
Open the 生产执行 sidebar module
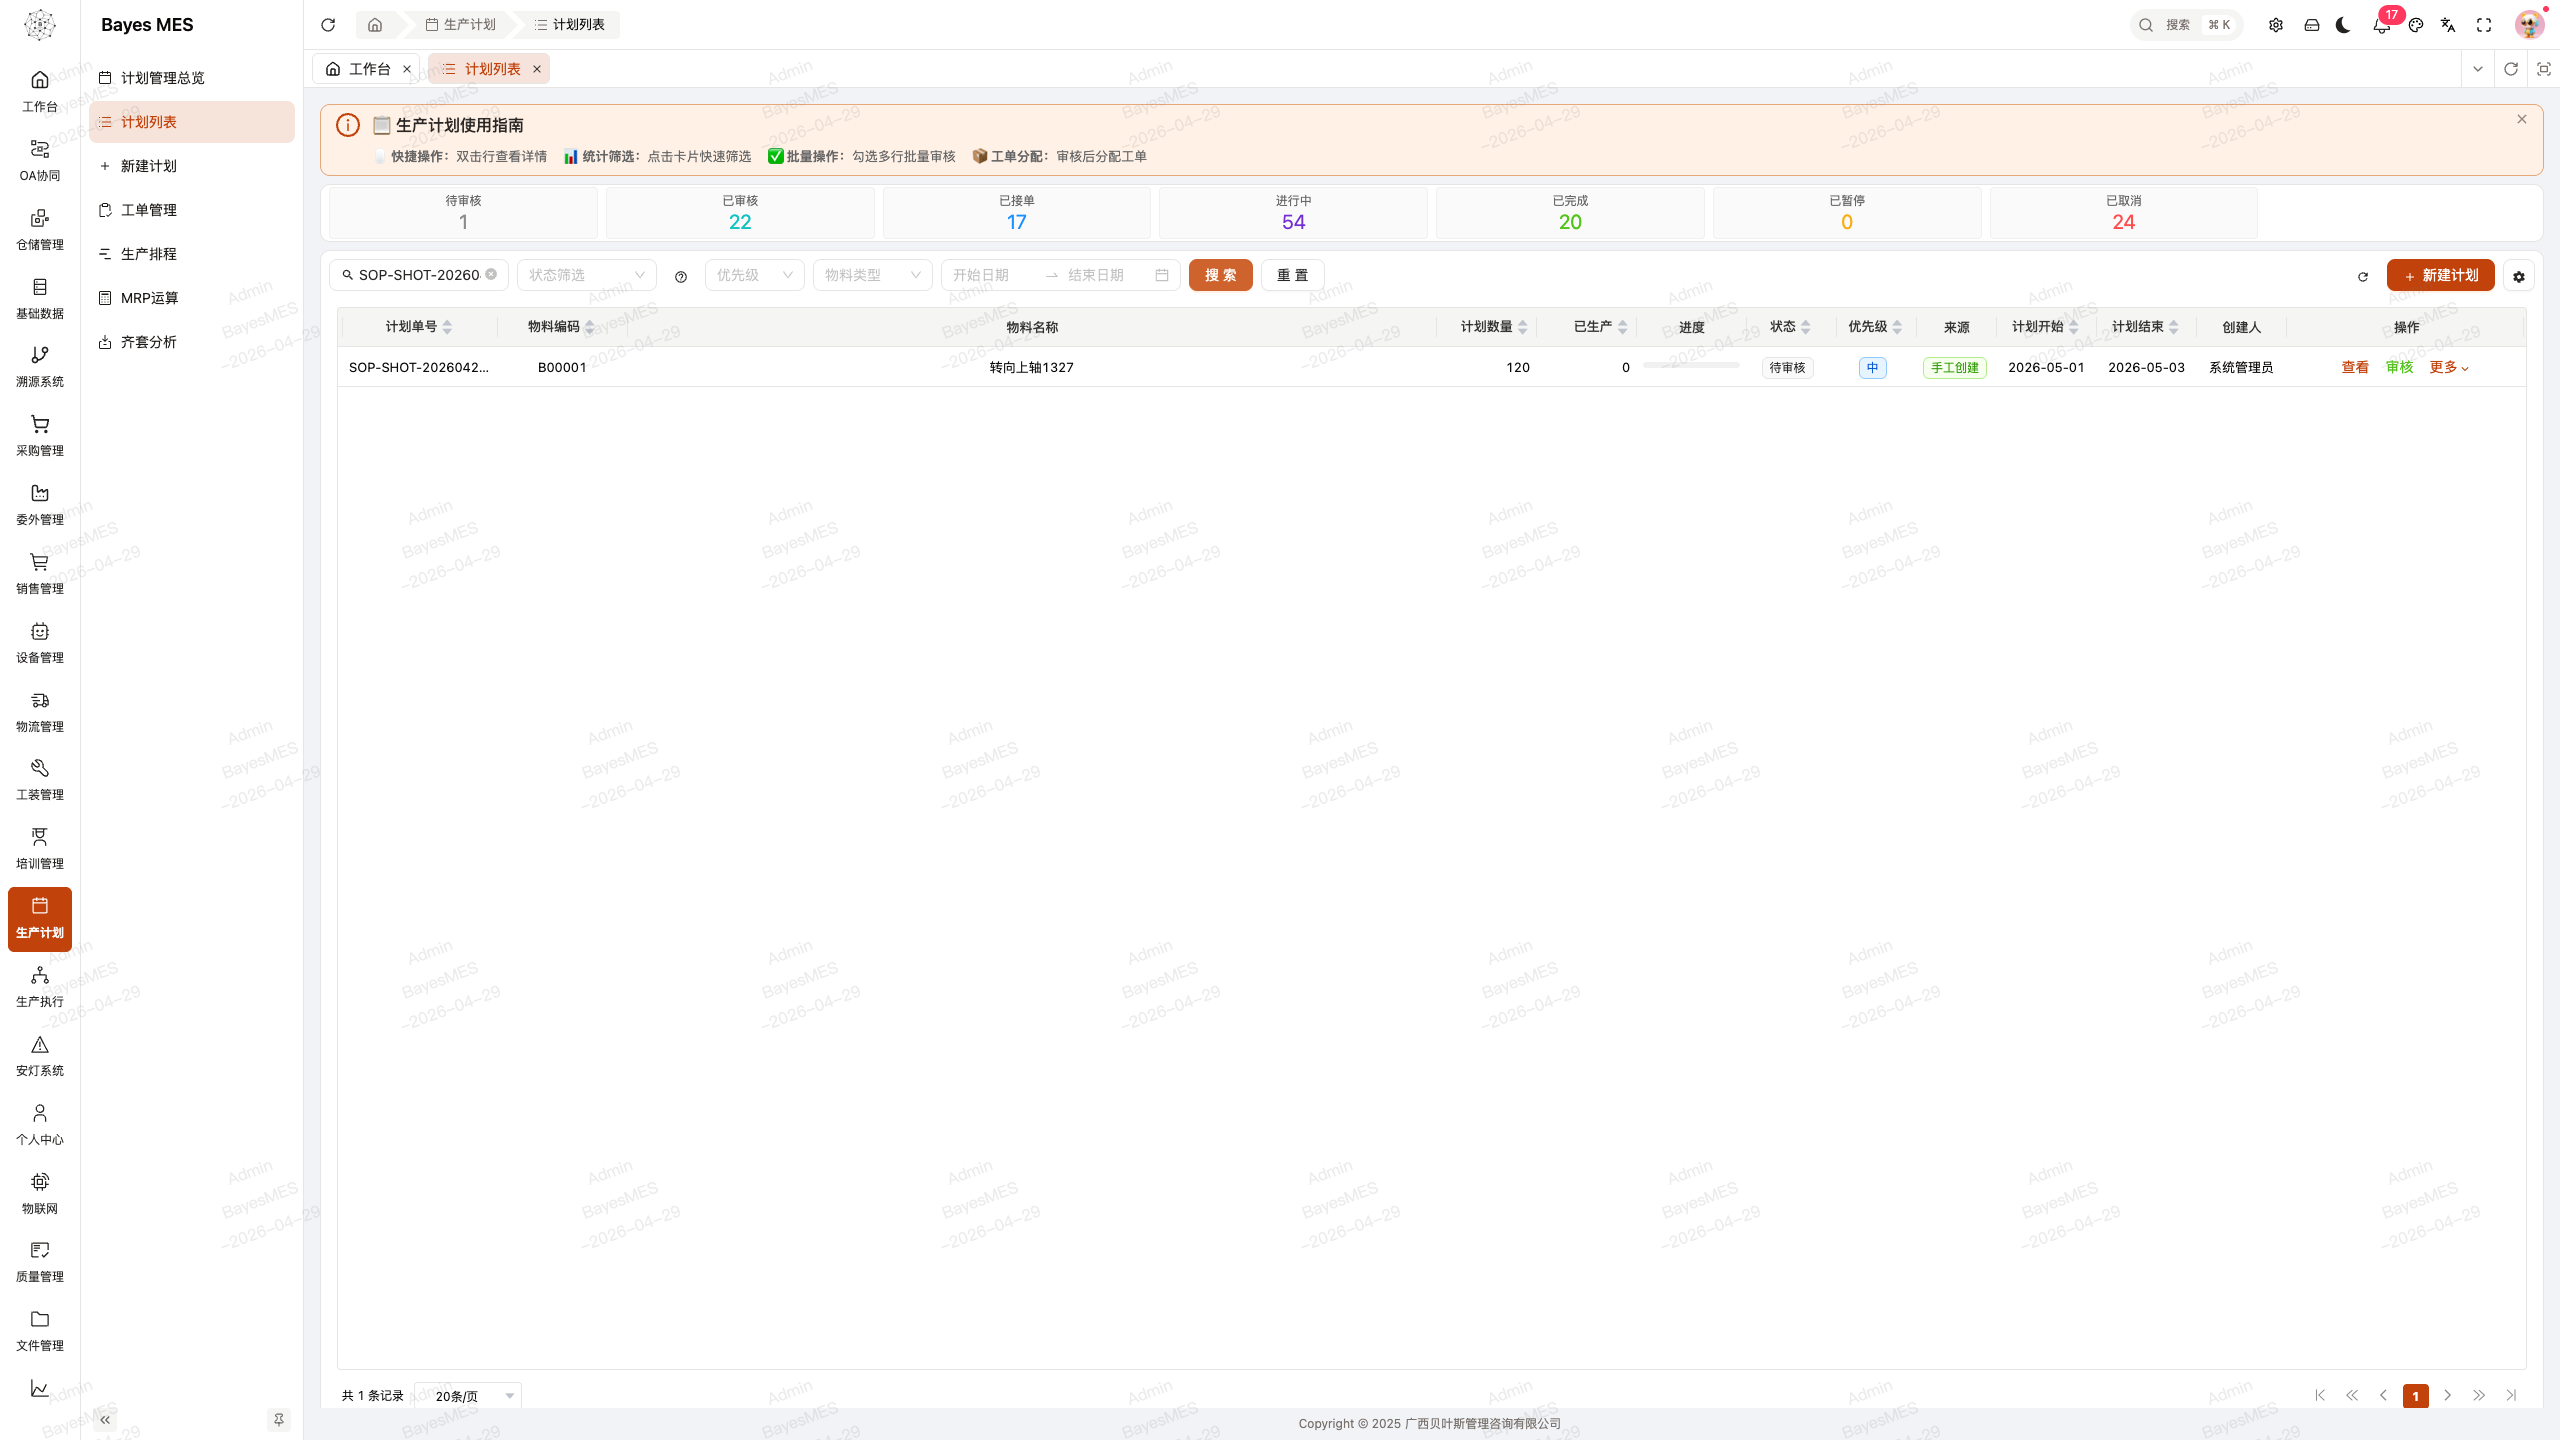pos(40,987)
